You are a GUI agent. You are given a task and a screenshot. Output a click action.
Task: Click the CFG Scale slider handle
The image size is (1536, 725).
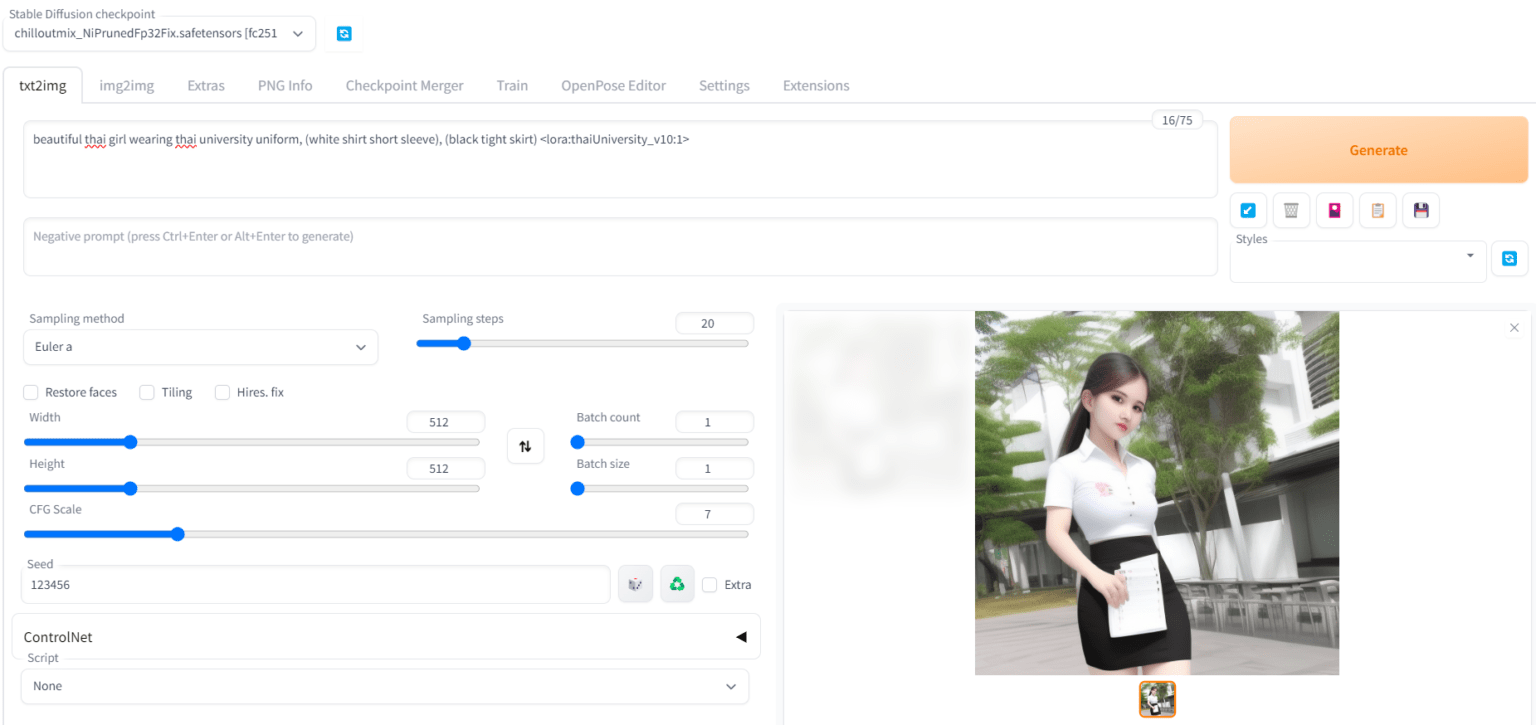pos(177,534)
